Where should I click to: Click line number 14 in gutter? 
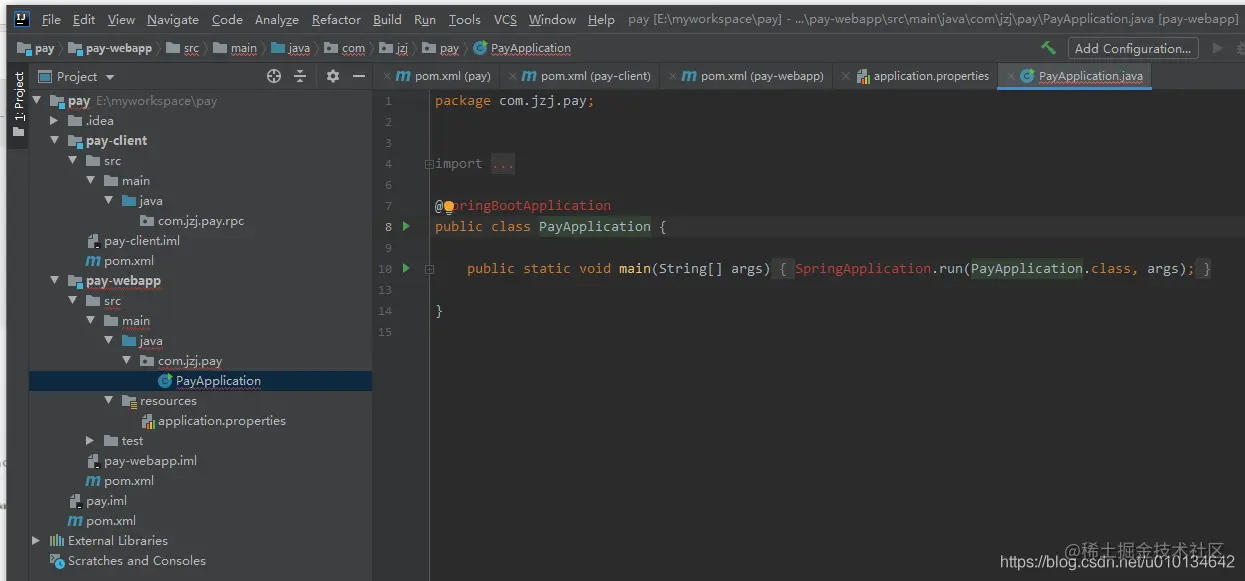pyautogui.click(x=385, y=311)
